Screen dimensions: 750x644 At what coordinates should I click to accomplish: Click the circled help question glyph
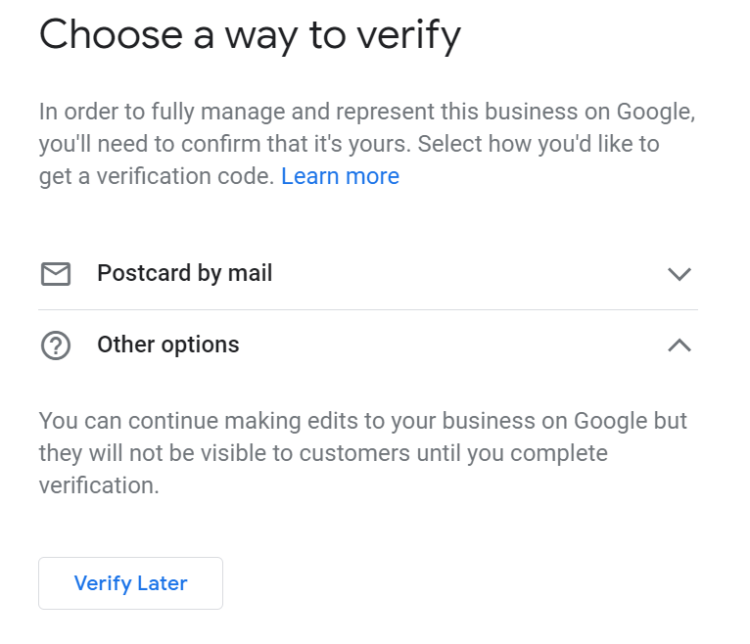coord(55,346)
